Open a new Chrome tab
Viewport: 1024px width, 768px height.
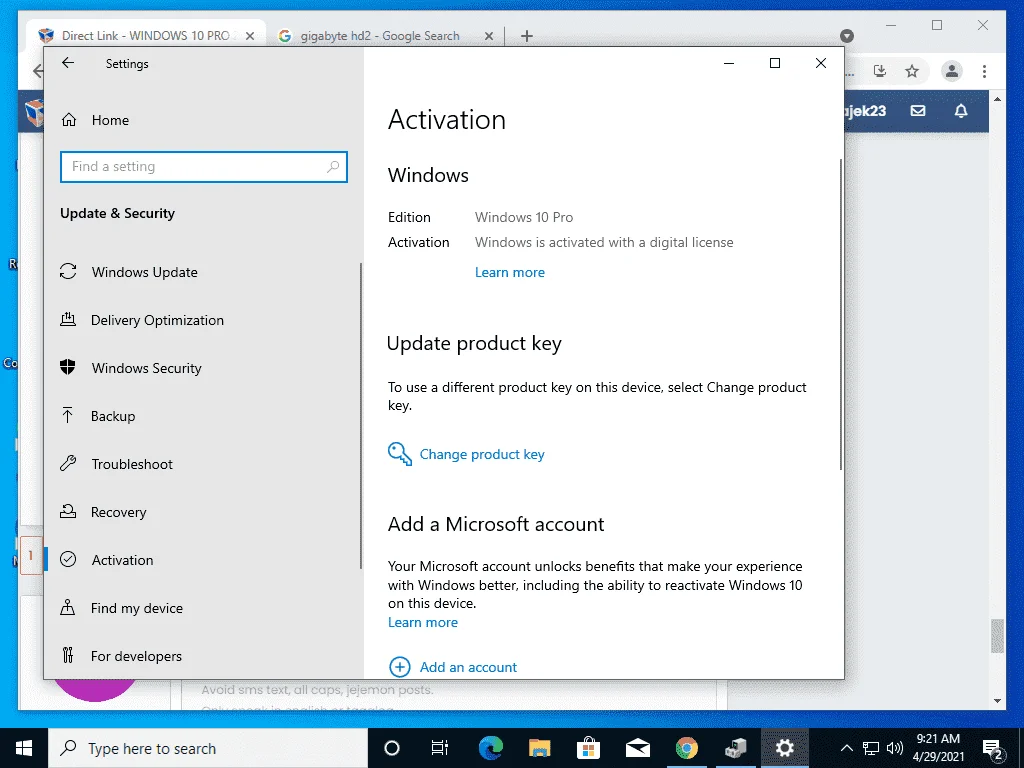(x=527, y=36)
